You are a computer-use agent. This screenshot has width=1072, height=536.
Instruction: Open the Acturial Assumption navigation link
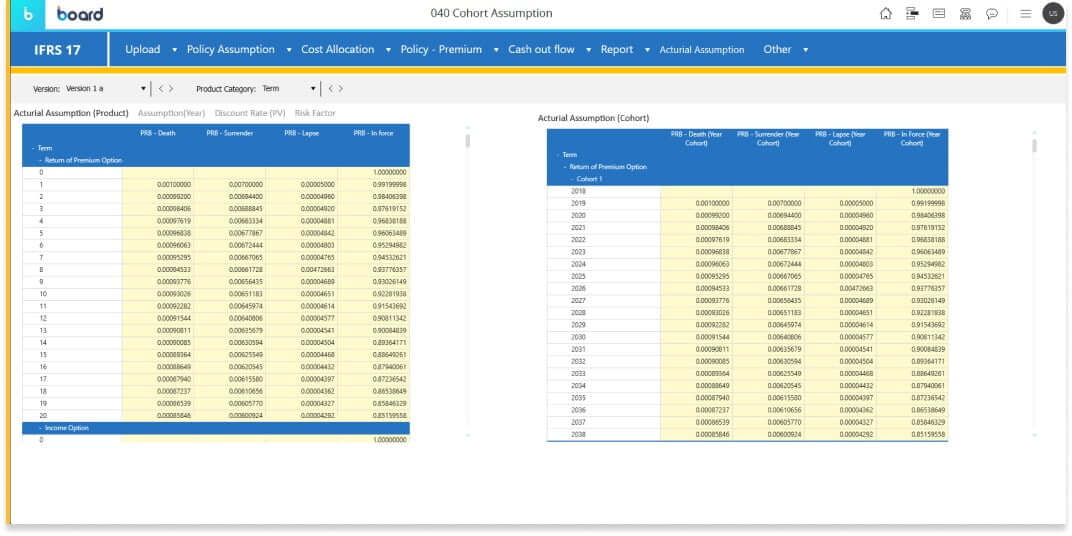701,50
